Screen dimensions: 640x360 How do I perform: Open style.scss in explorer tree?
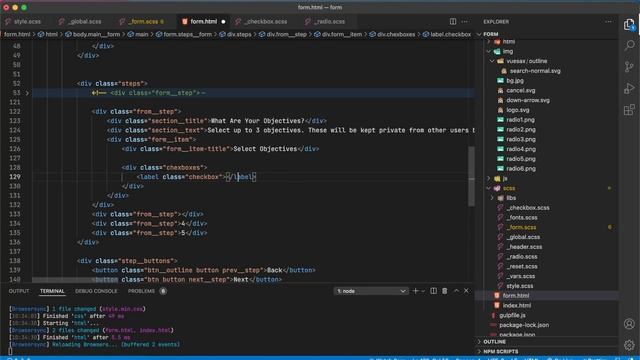tap(520, 286)
